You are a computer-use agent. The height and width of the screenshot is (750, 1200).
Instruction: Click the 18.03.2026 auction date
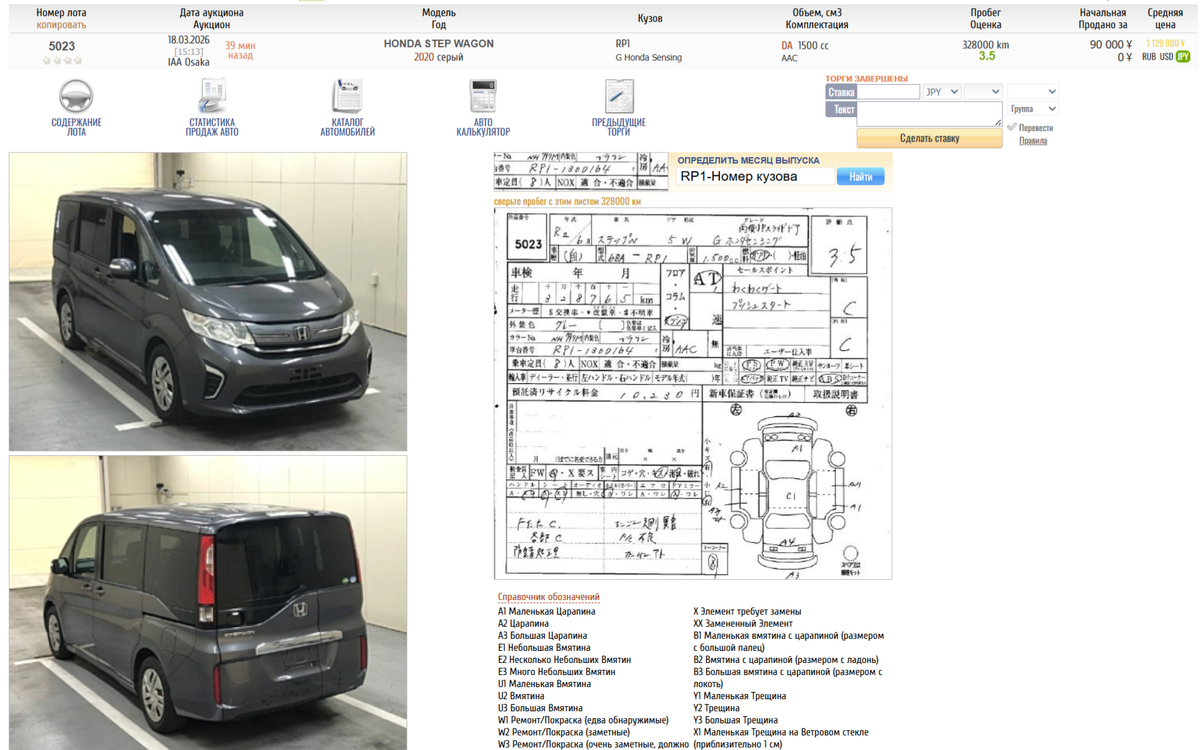tap(188, 40)
